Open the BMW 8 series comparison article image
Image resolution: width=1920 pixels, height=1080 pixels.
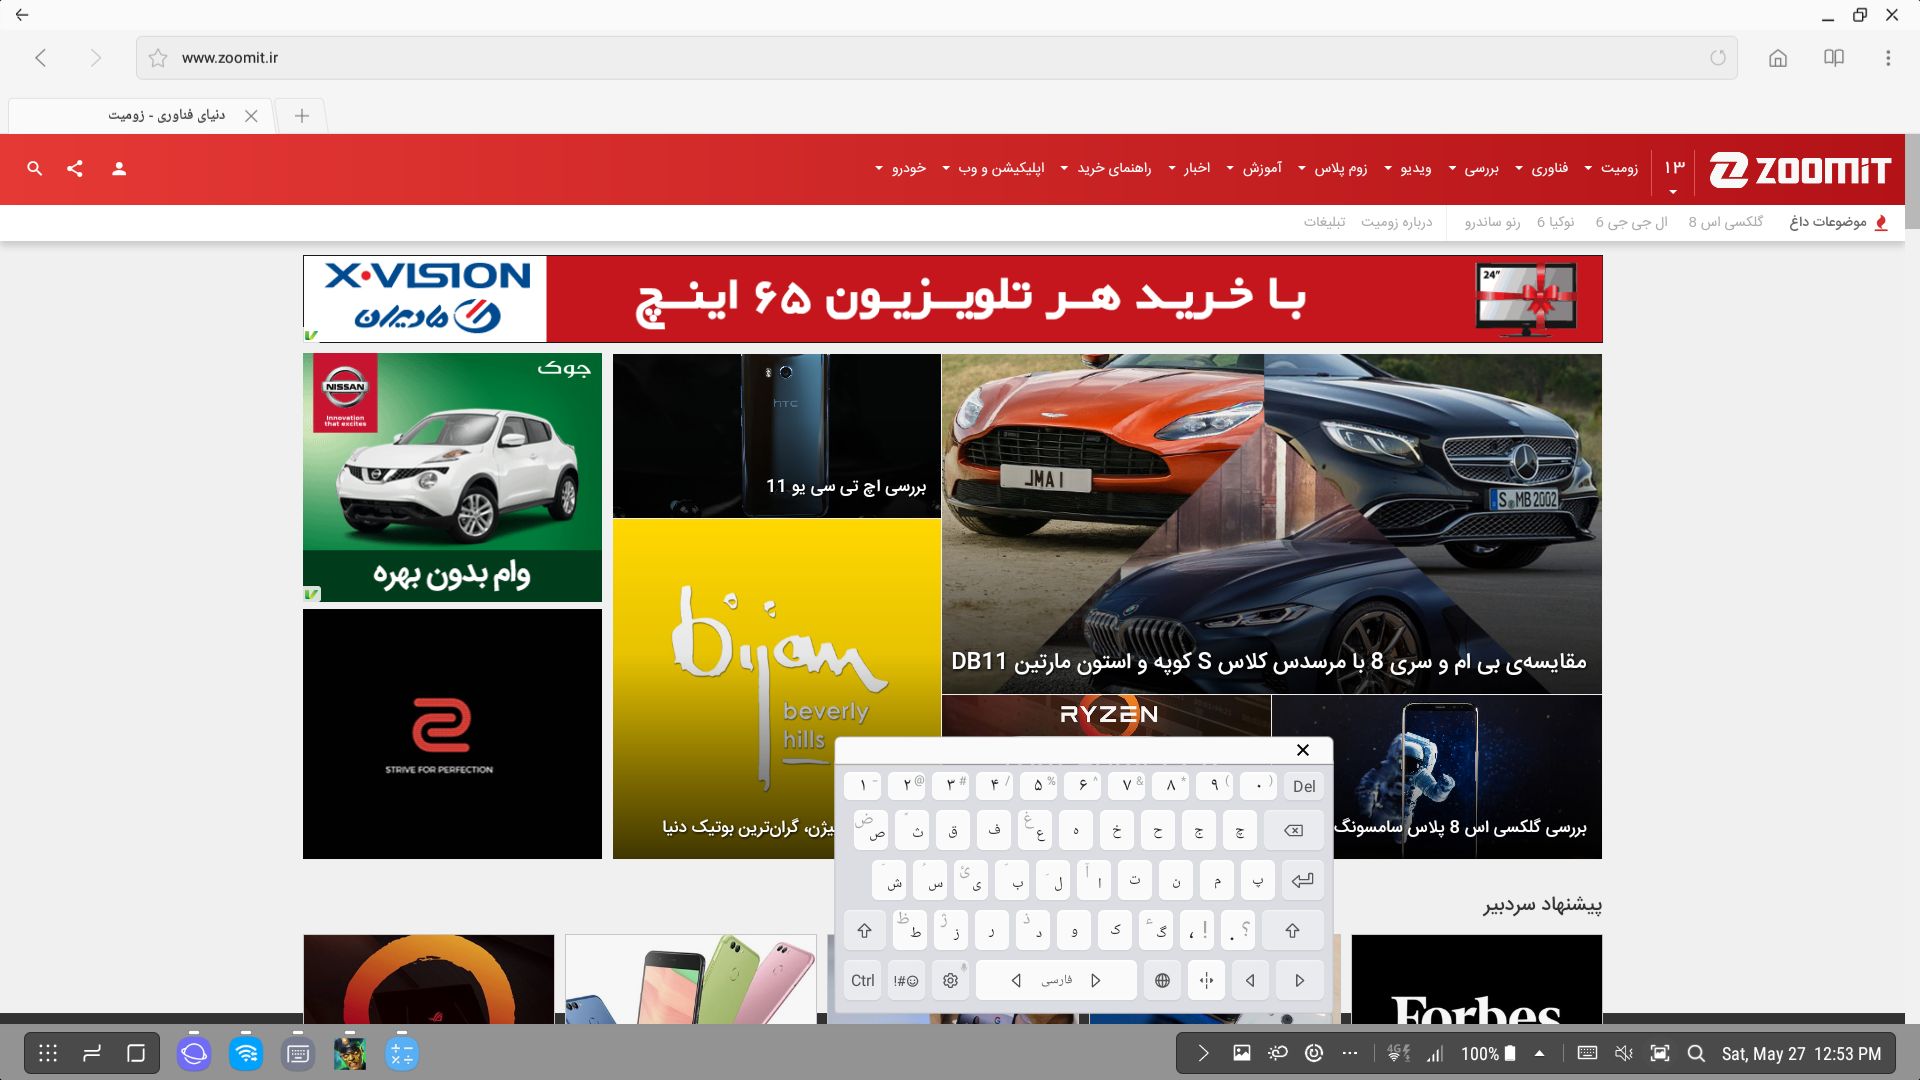pyautogui.click(x=1272, y=524)
